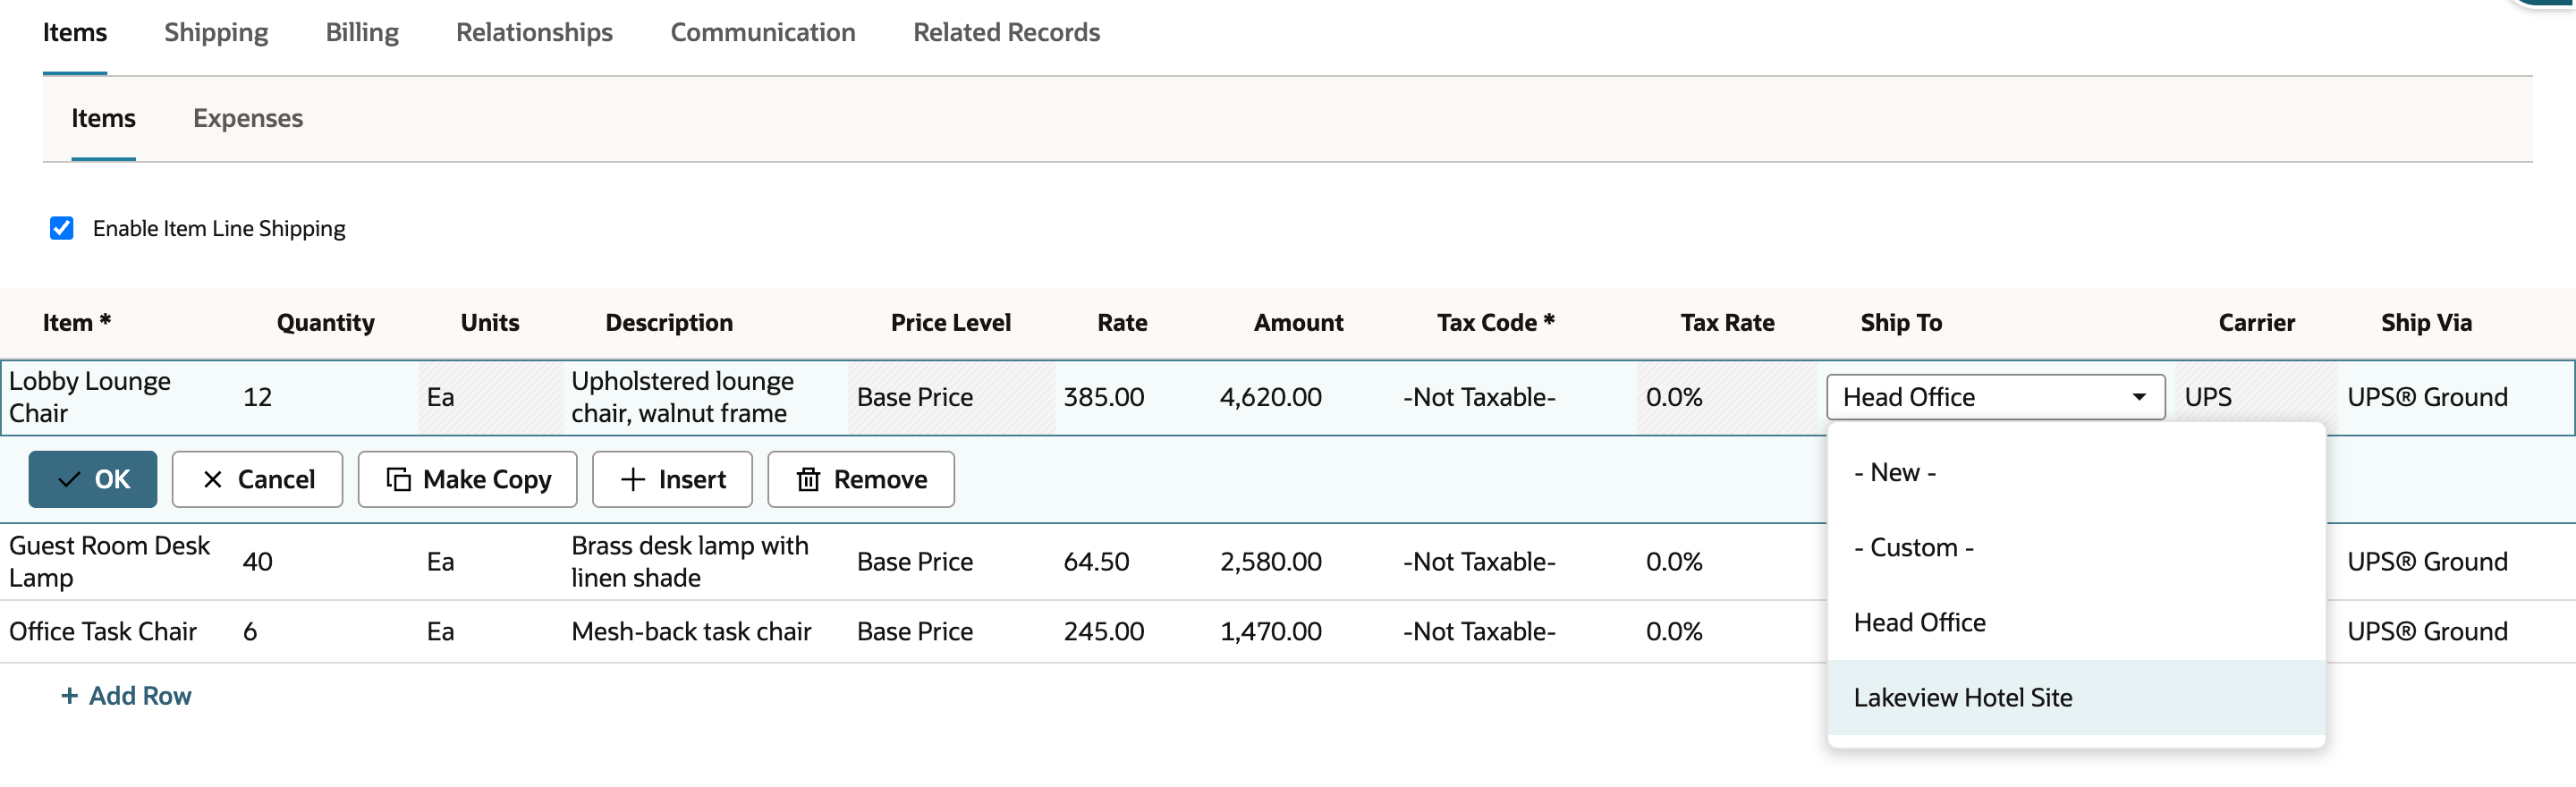Remove the current item line
The image size is (2576, 787).
coord(860,479)
